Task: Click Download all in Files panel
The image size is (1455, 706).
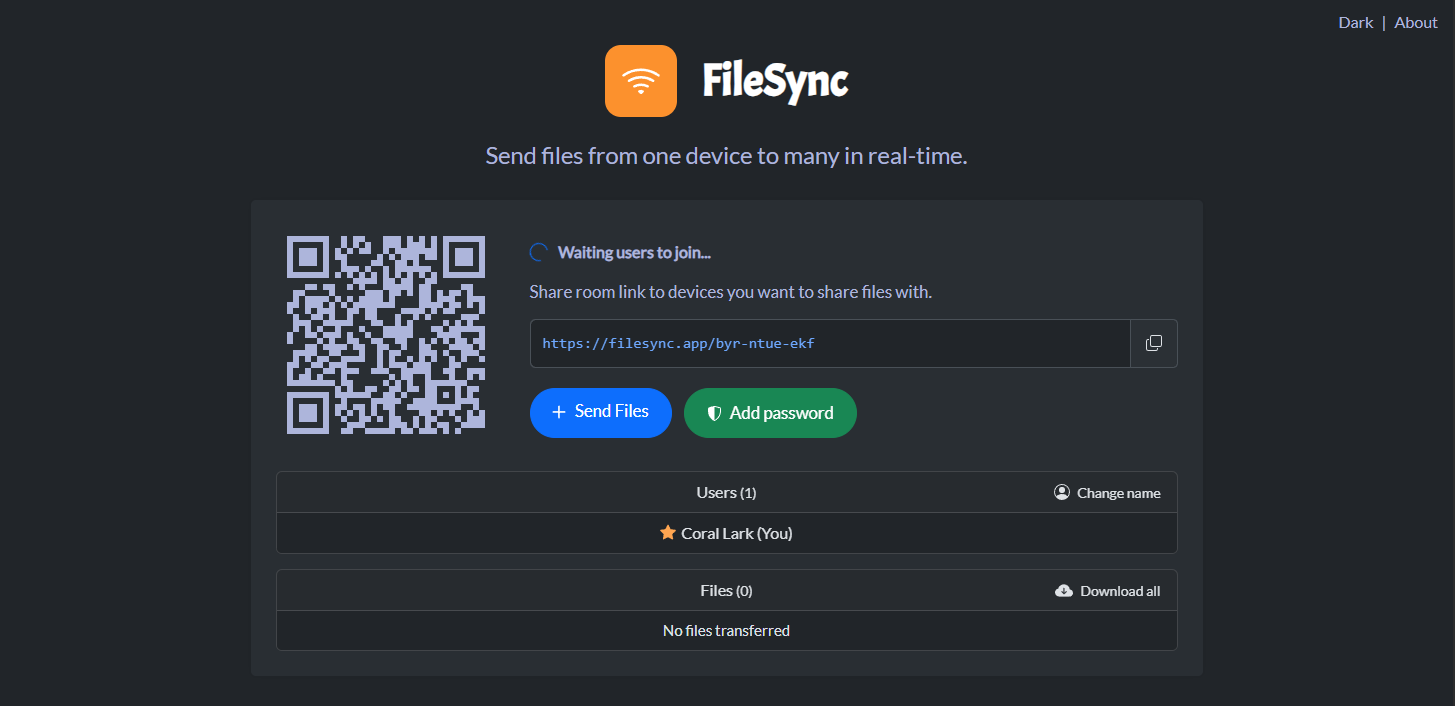Action: pyautogui.click(x=1108, y=591)
